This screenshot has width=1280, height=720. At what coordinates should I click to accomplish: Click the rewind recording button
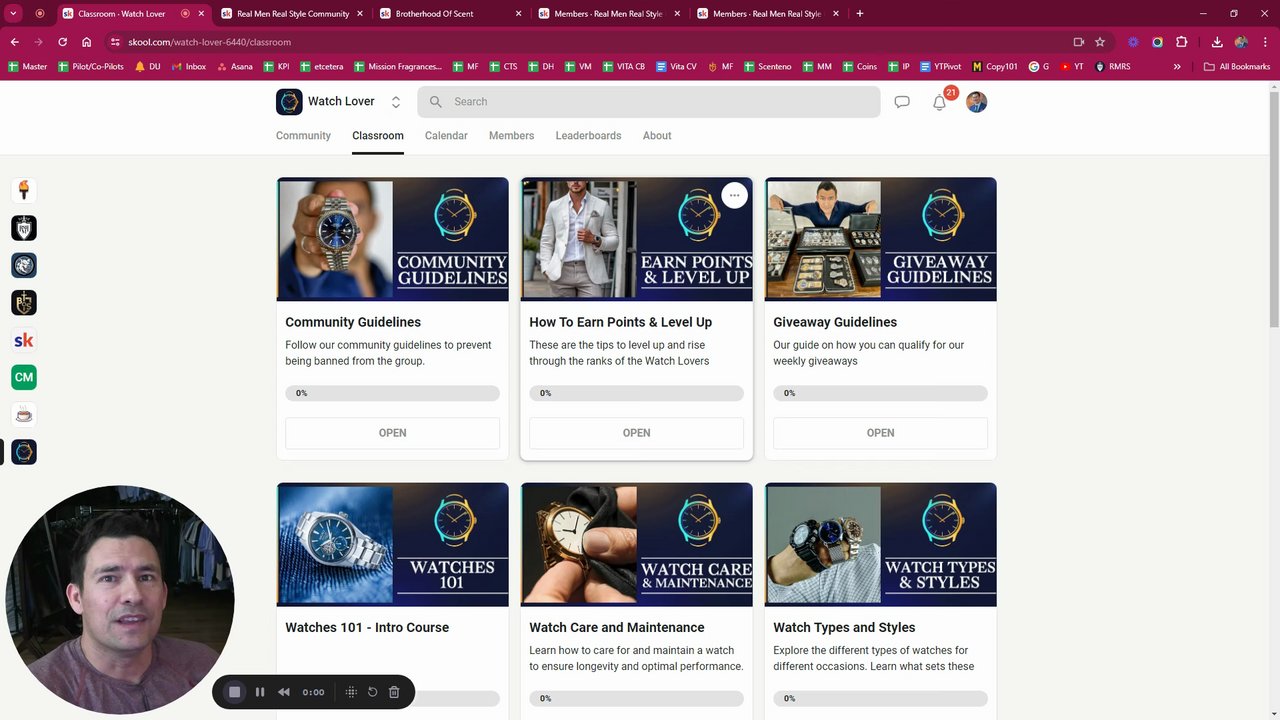(284, 692)
